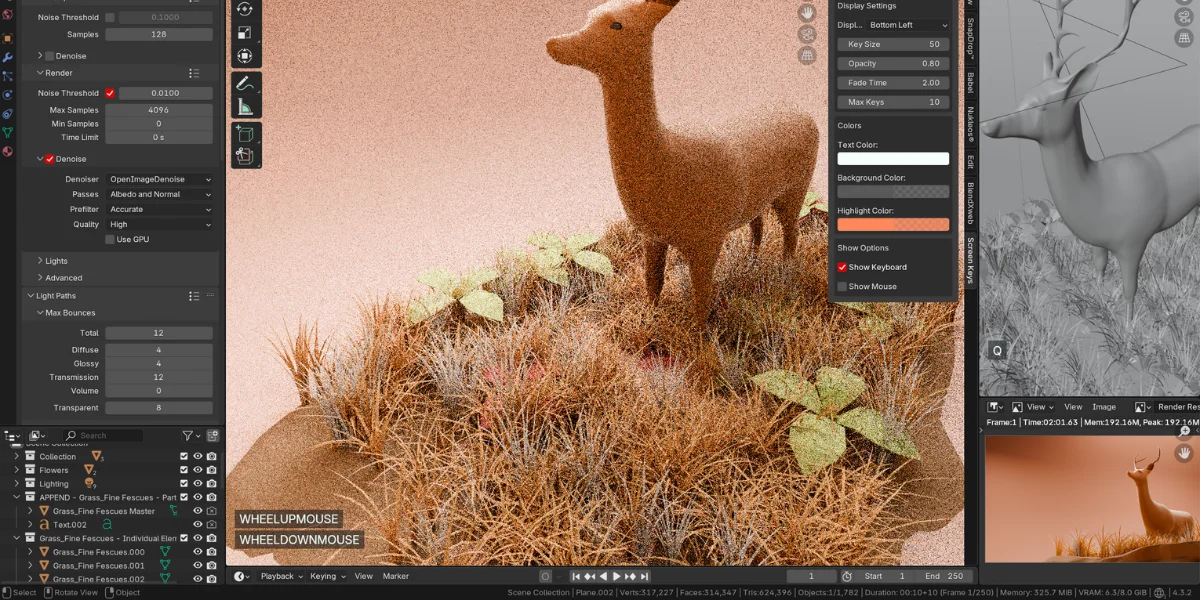Click the orange Highlight Color swatch
The height and width of the screenshot is (600, 1200).
coord(893,224)
